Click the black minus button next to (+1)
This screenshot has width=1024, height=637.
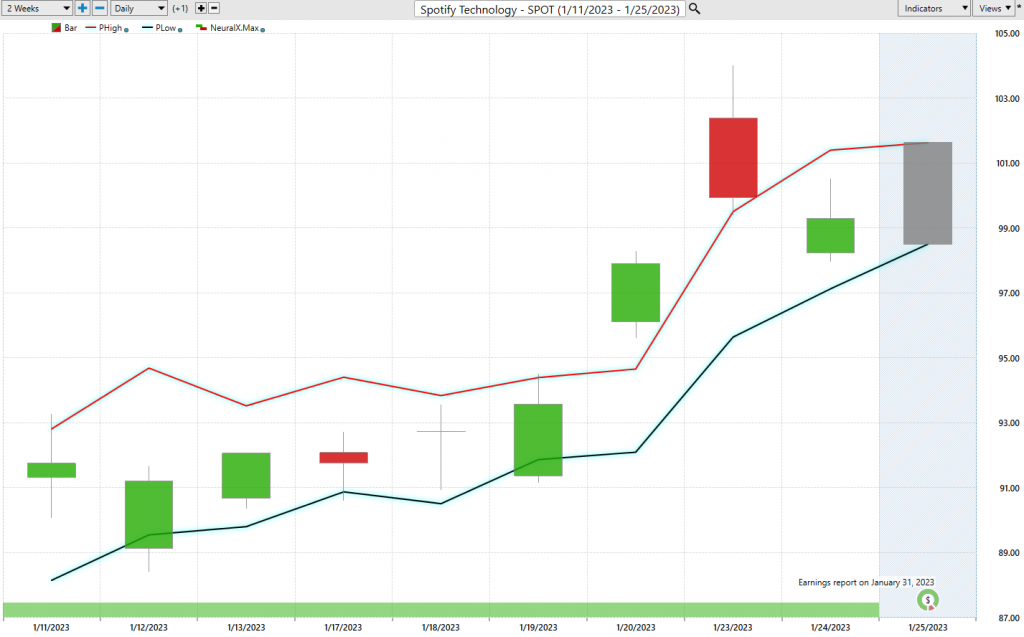tap(214, 8)
